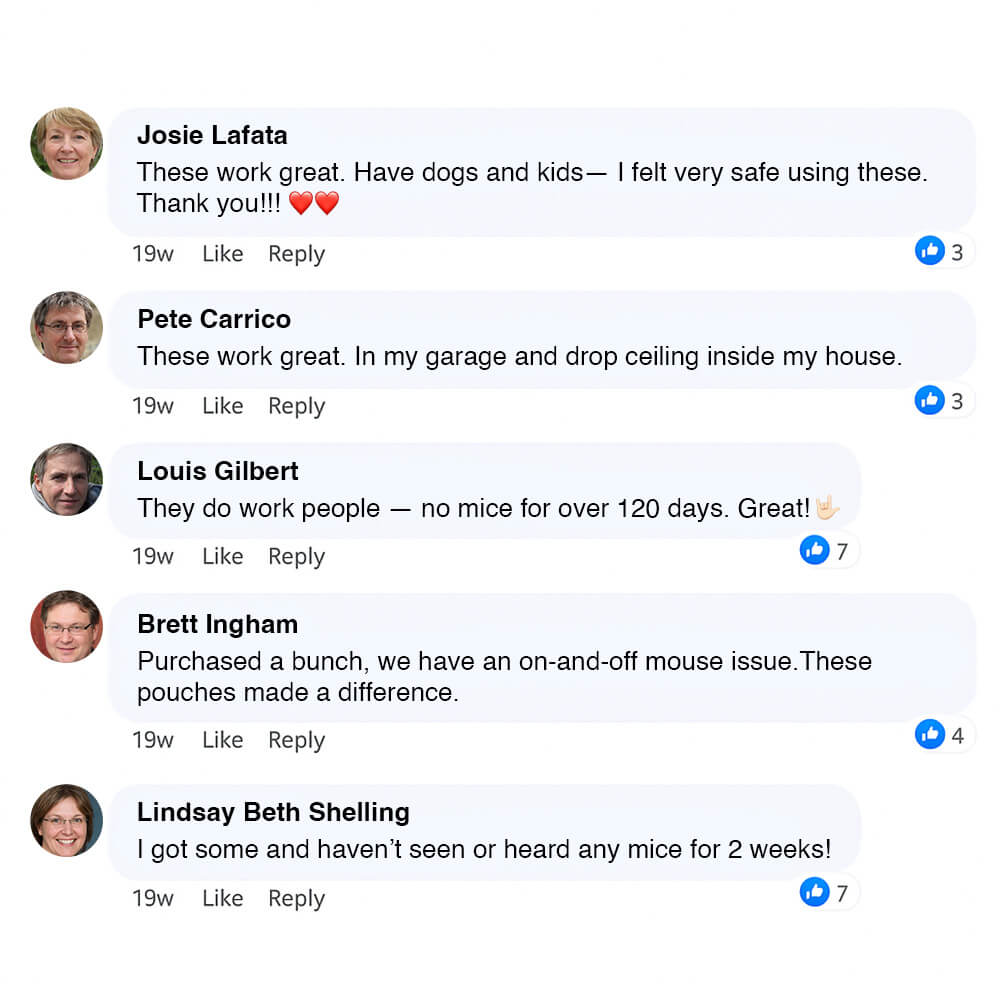This screenshot has width=1000, height=1000.
Task: Click the Pete Carrico name link
Action: (x=214, y=319)
